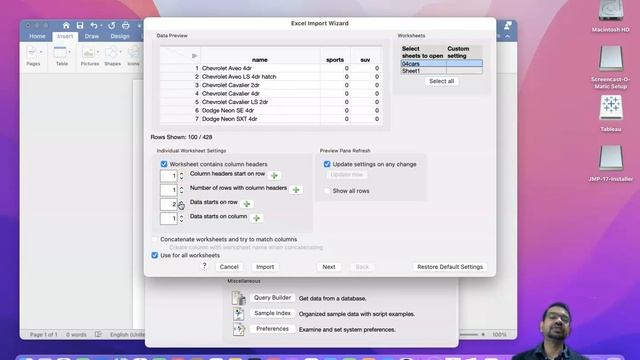Toggle Update settings on any change checkbox
Screen dimensions: 640x360
327,164
